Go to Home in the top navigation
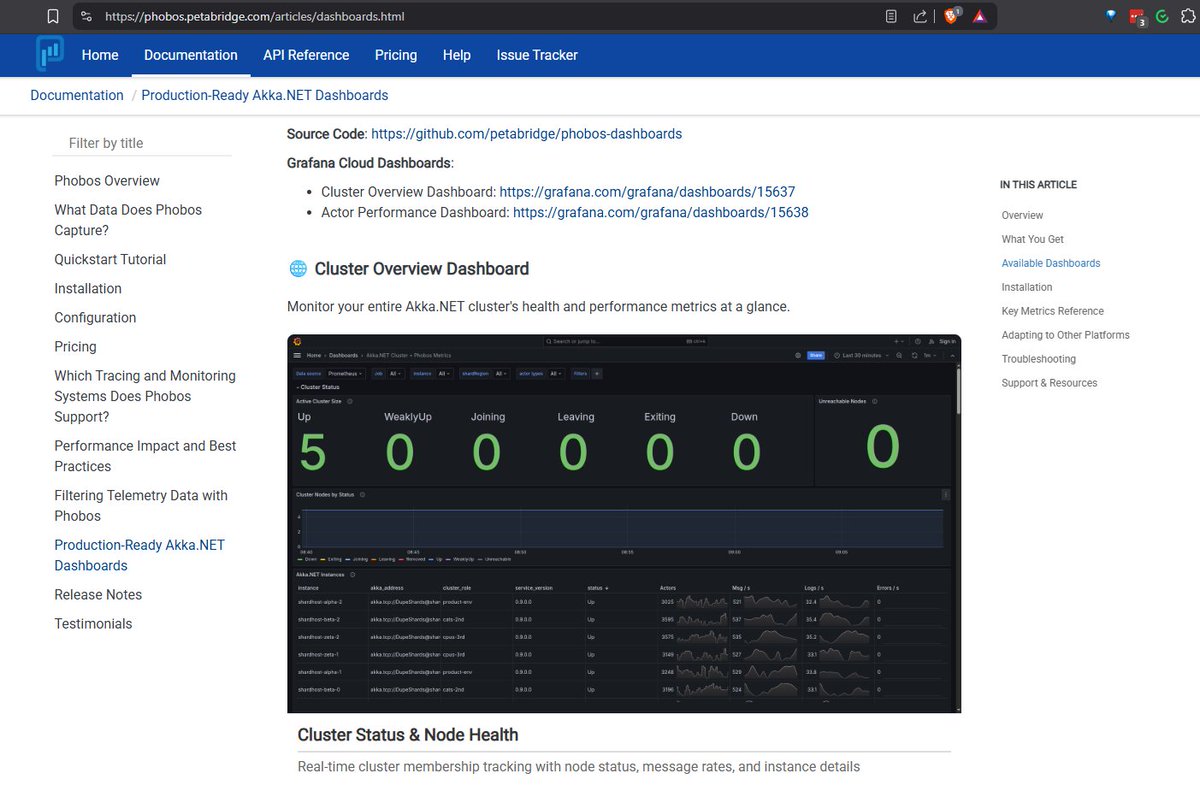This screenshot has width=1200, height=797. pos(100,55)
